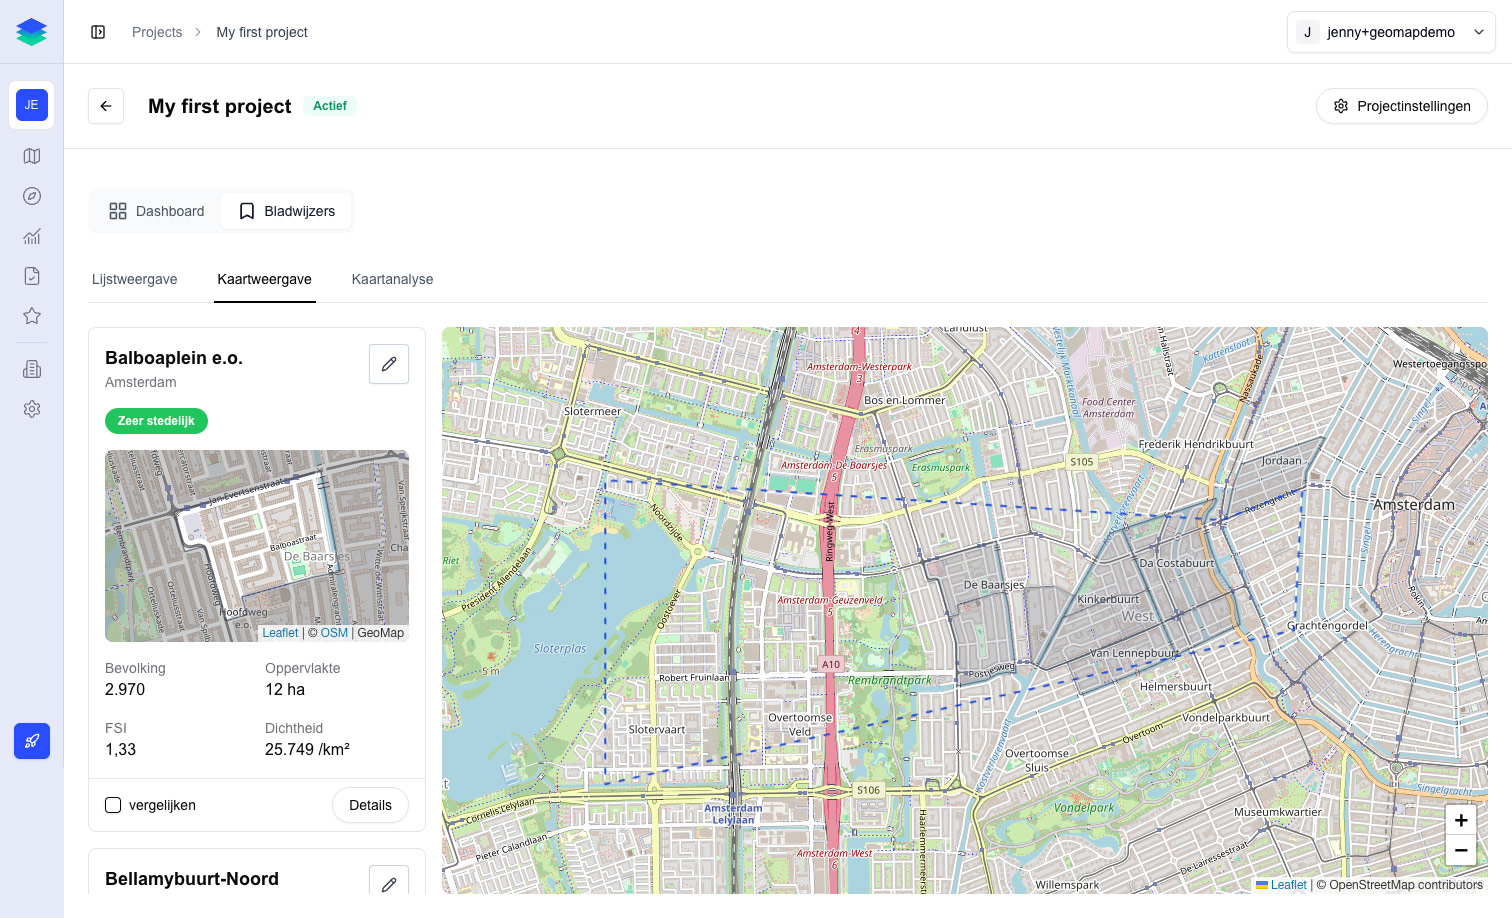The height and width of the screenshot is (918, 1512).
Task: Toggle the sidebar panel collapse icon
Action: click(98, 32)
